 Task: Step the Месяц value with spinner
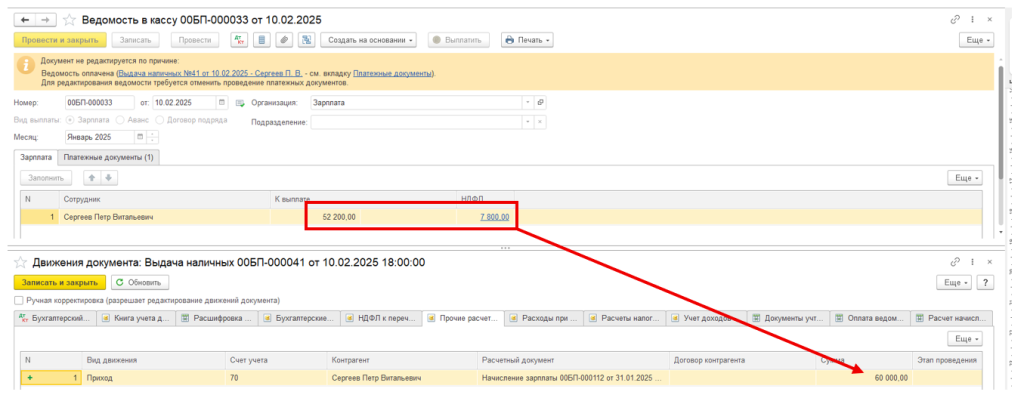point(152,137)
